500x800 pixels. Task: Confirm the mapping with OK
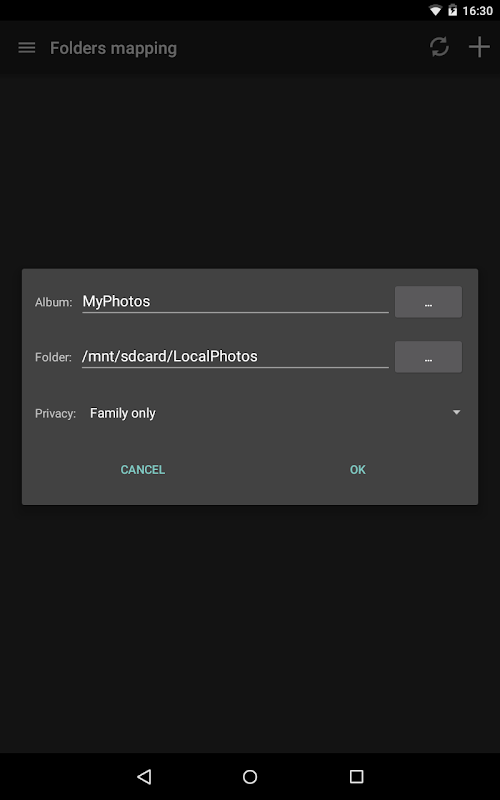coord(358,469)
